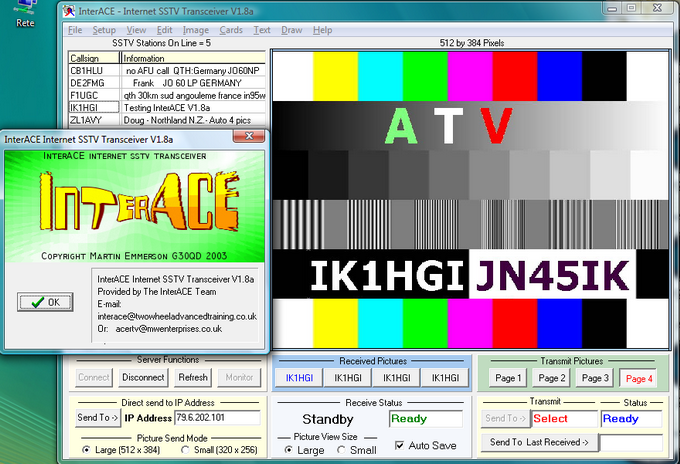Open the Edit menu

click(x=164, y=30)
